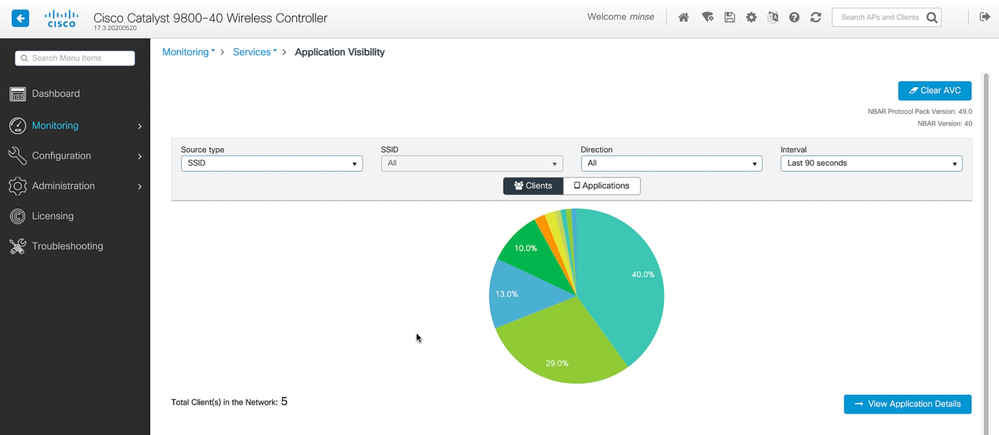This screenshot has height=435, width=999.
Task: Open help question mark icon
Action: (794, 18)
